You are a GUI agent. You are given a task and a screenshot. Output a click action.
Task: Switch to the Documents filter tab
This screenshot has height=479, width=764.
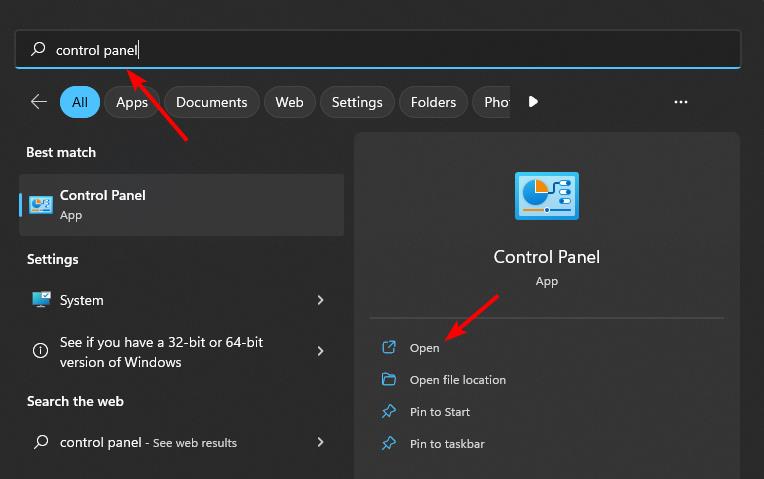click(211, 102)
